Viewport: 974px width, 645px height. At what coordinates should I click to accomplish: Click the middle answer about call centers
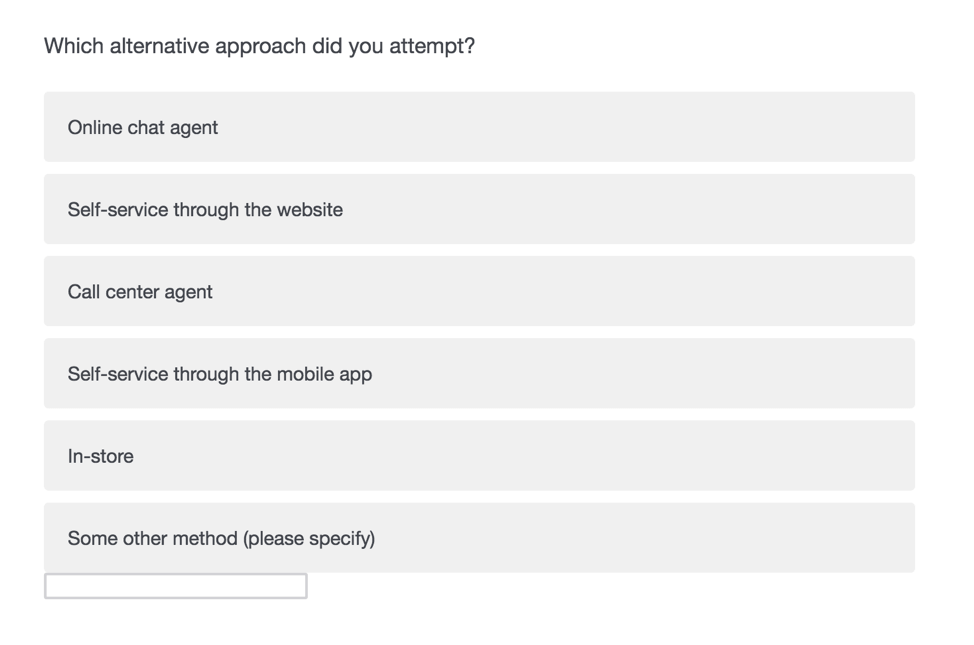478,291
